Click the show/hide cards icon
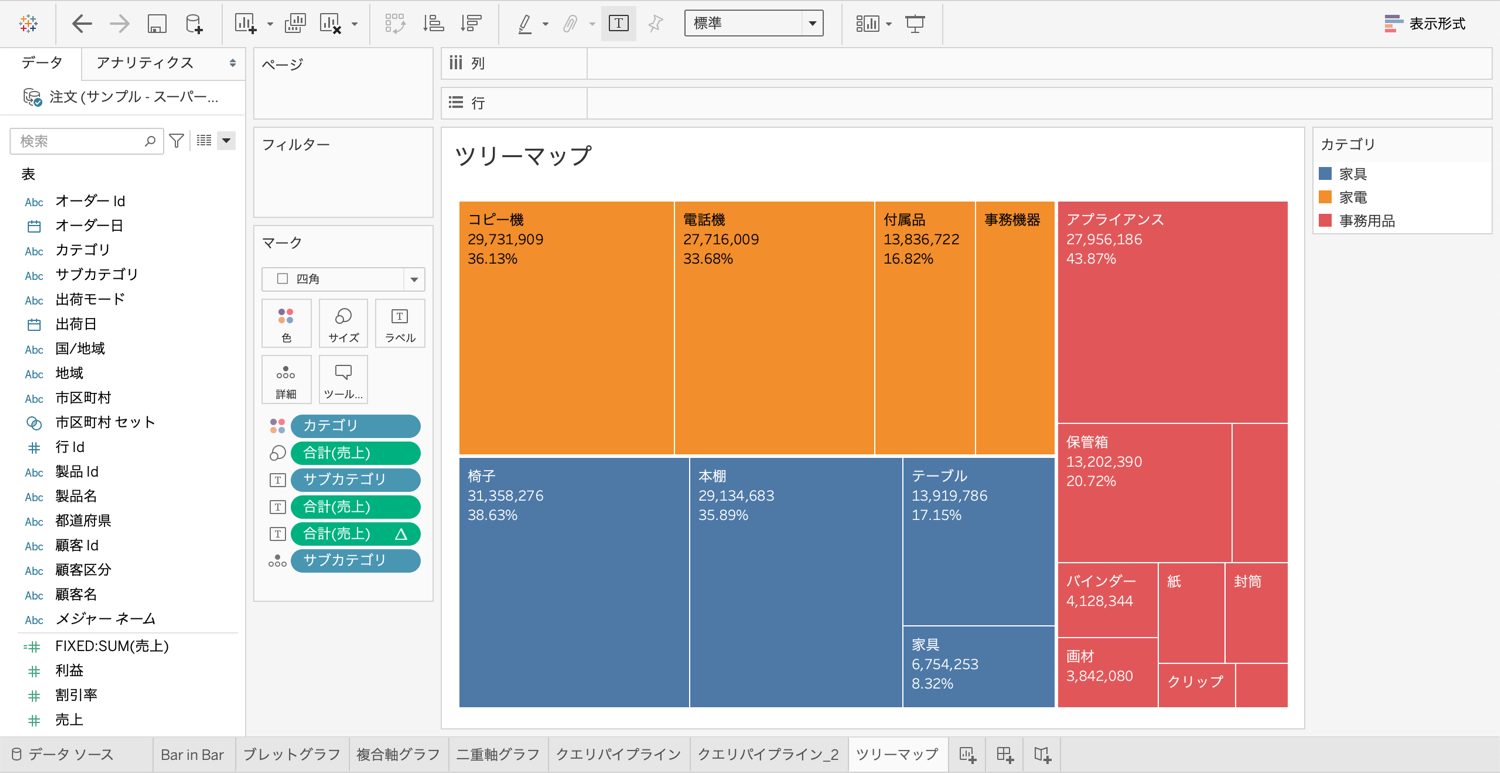 point(867,23)
